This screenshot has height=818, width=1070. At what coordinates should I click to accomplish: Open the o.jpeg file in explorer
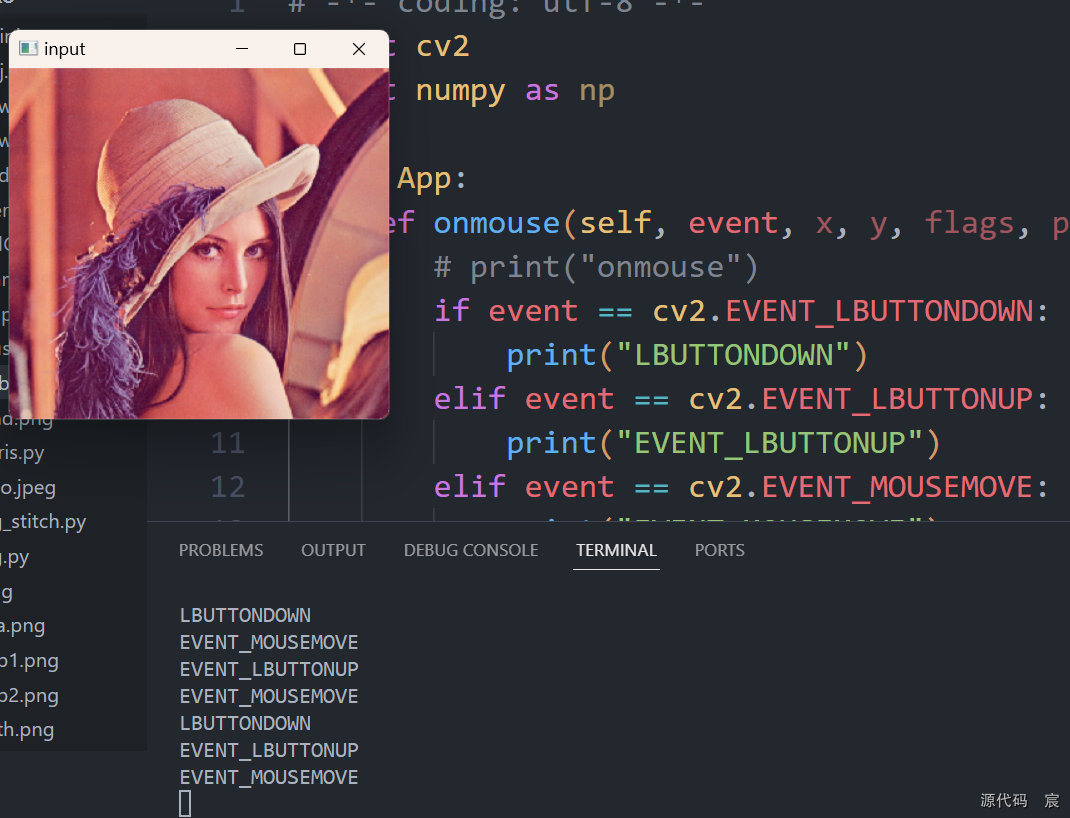28,488
